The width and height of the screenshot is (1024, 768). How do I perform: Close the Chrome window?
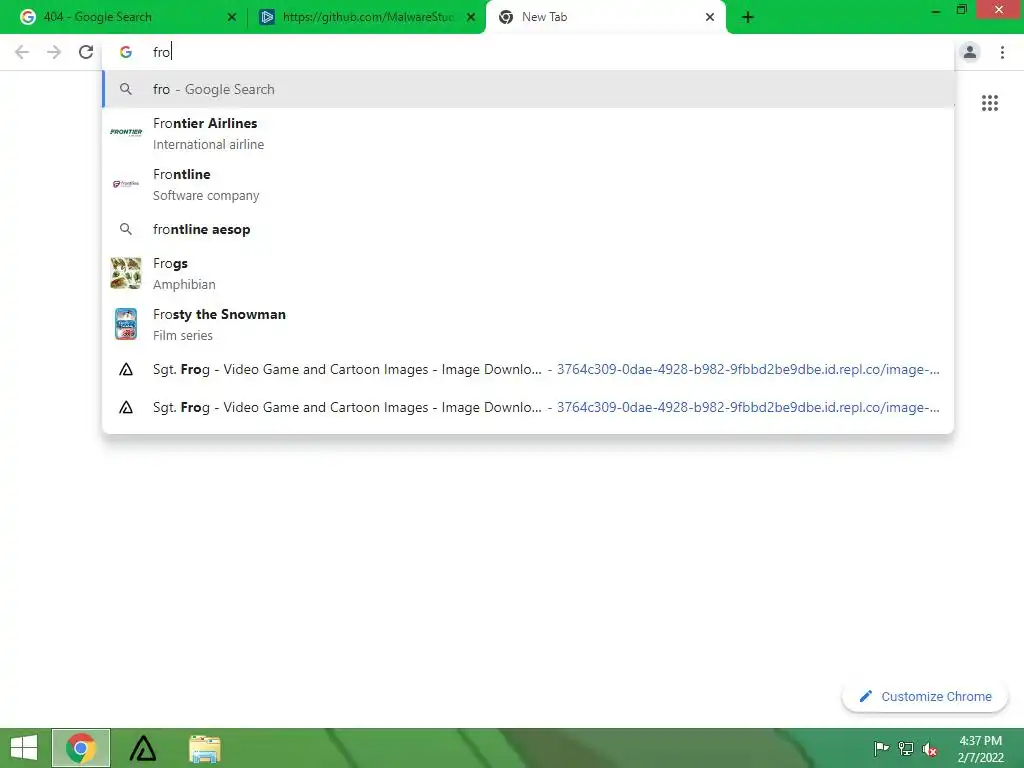(x=999, y=9)
